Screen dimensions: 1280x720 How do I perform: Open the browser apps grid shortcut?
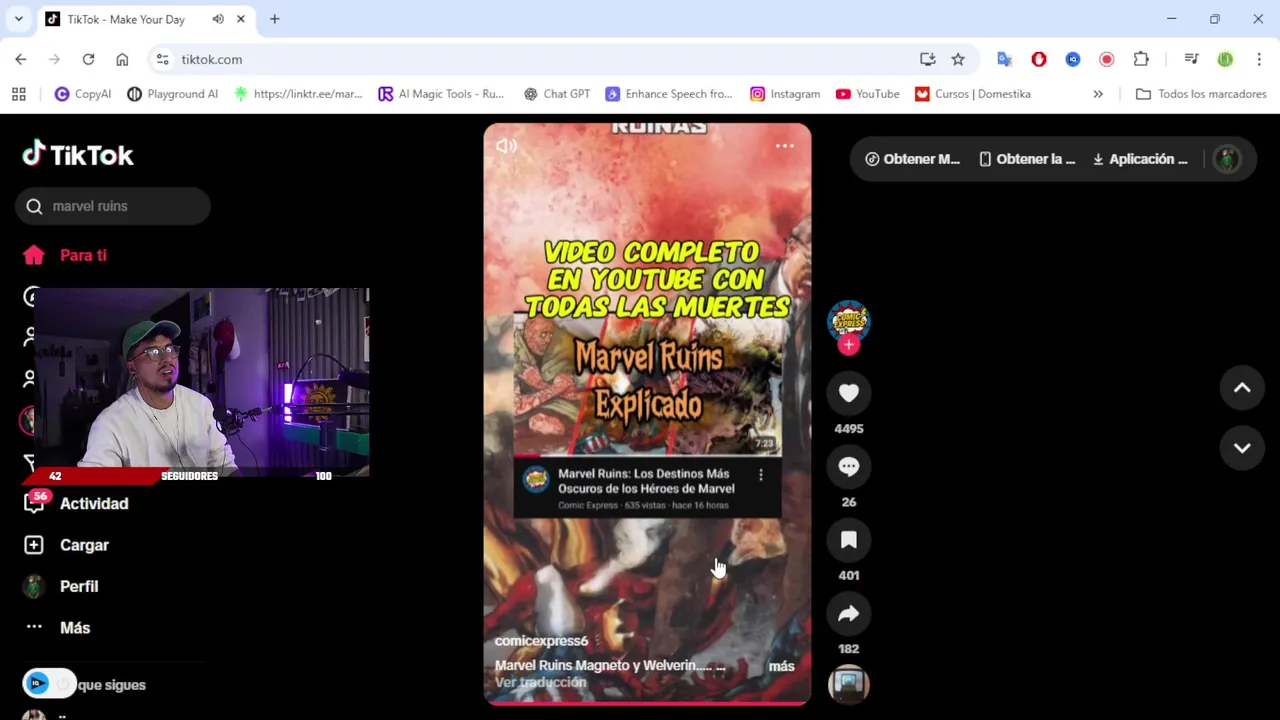click(x=18, y=94)
